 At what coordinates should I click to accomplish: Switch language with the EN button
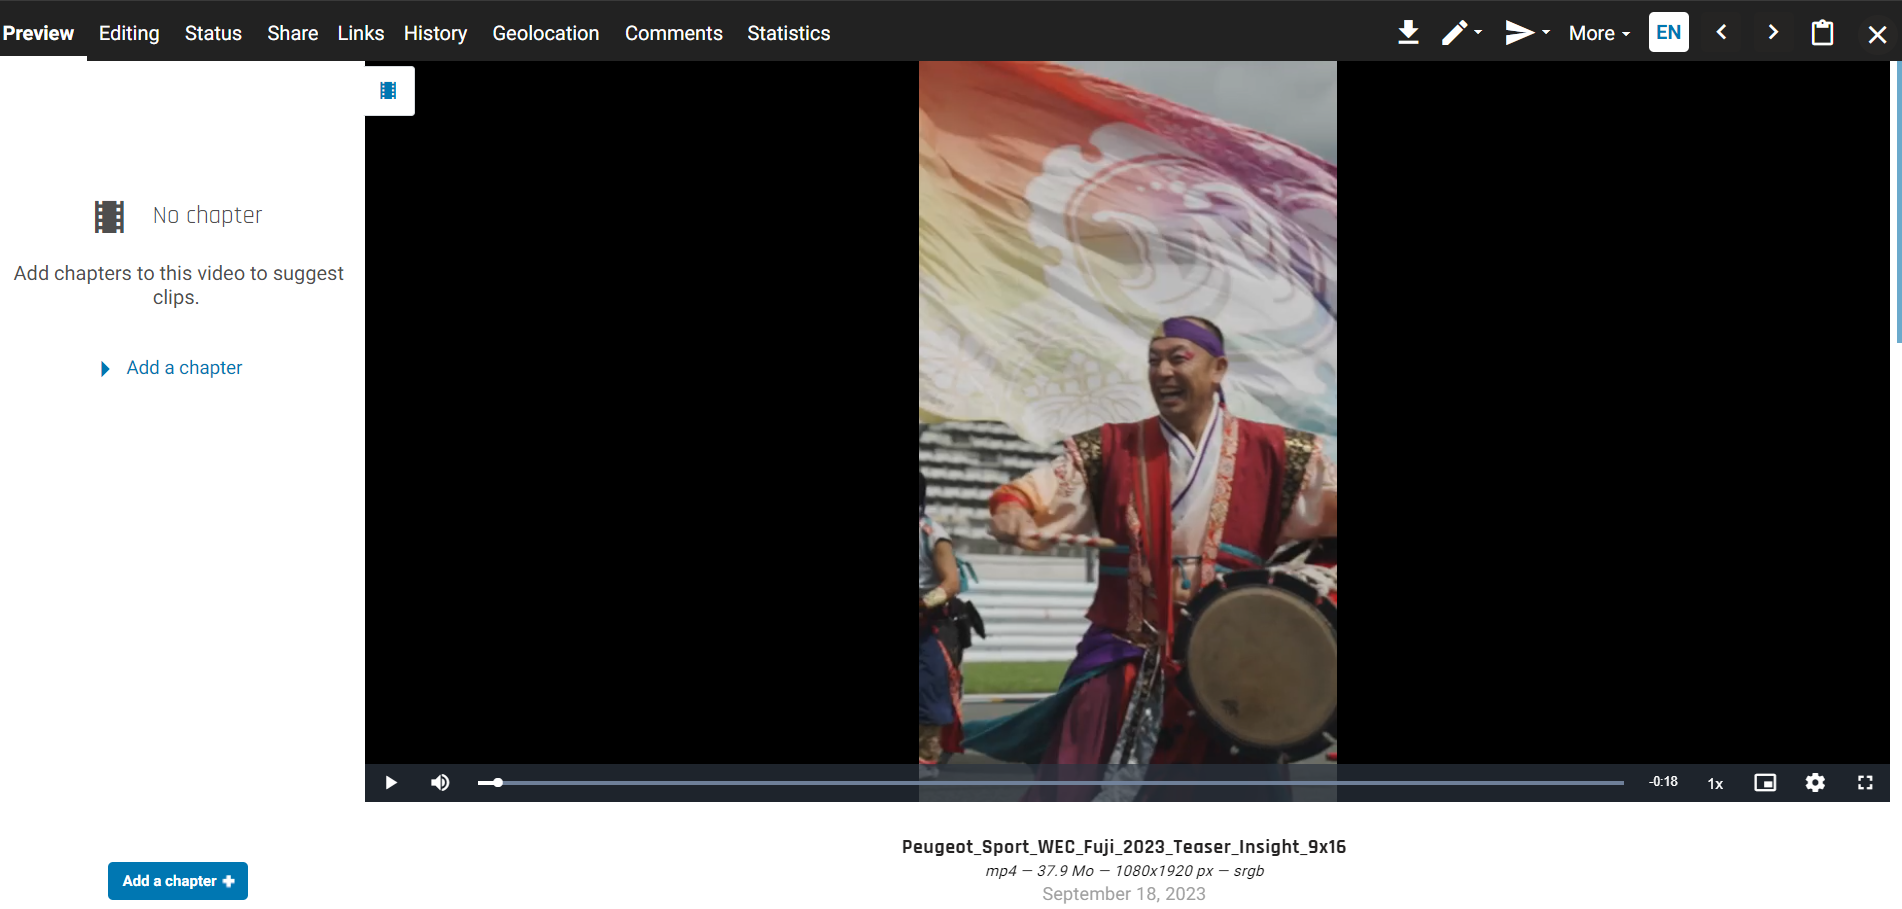click(1668, 33)
